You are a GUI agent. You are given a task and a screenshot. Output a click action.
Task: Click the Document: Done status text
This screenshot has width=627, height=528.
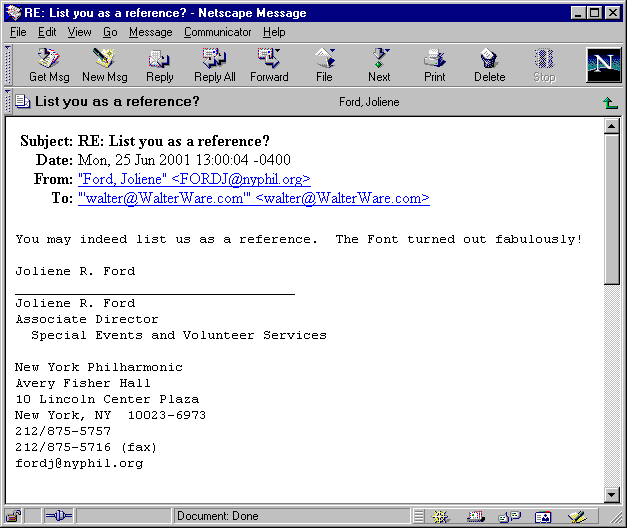[x=218, y=516]
